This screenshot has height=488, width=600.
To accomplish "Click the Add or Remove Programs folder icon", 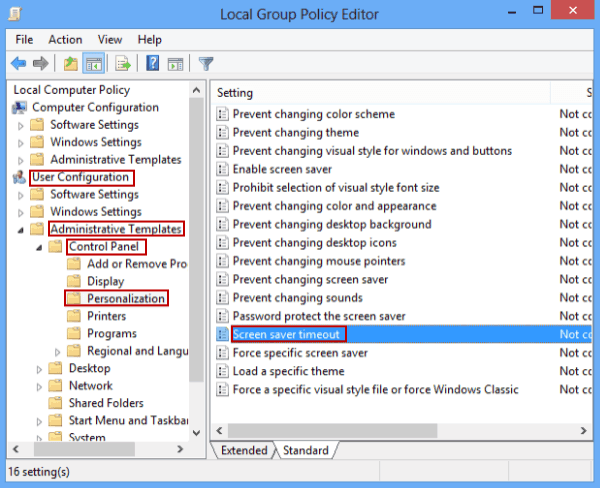I will (73, 264).
